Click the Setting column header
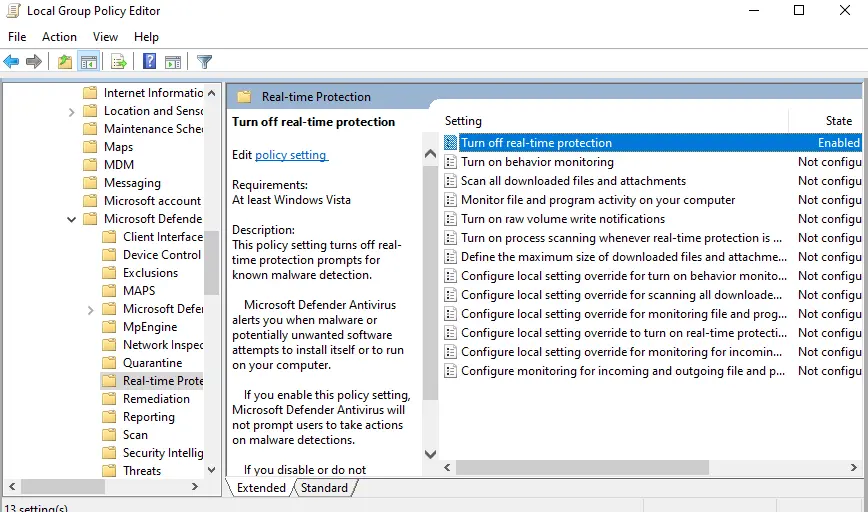868x512 pixels. (x=463, y=120)
